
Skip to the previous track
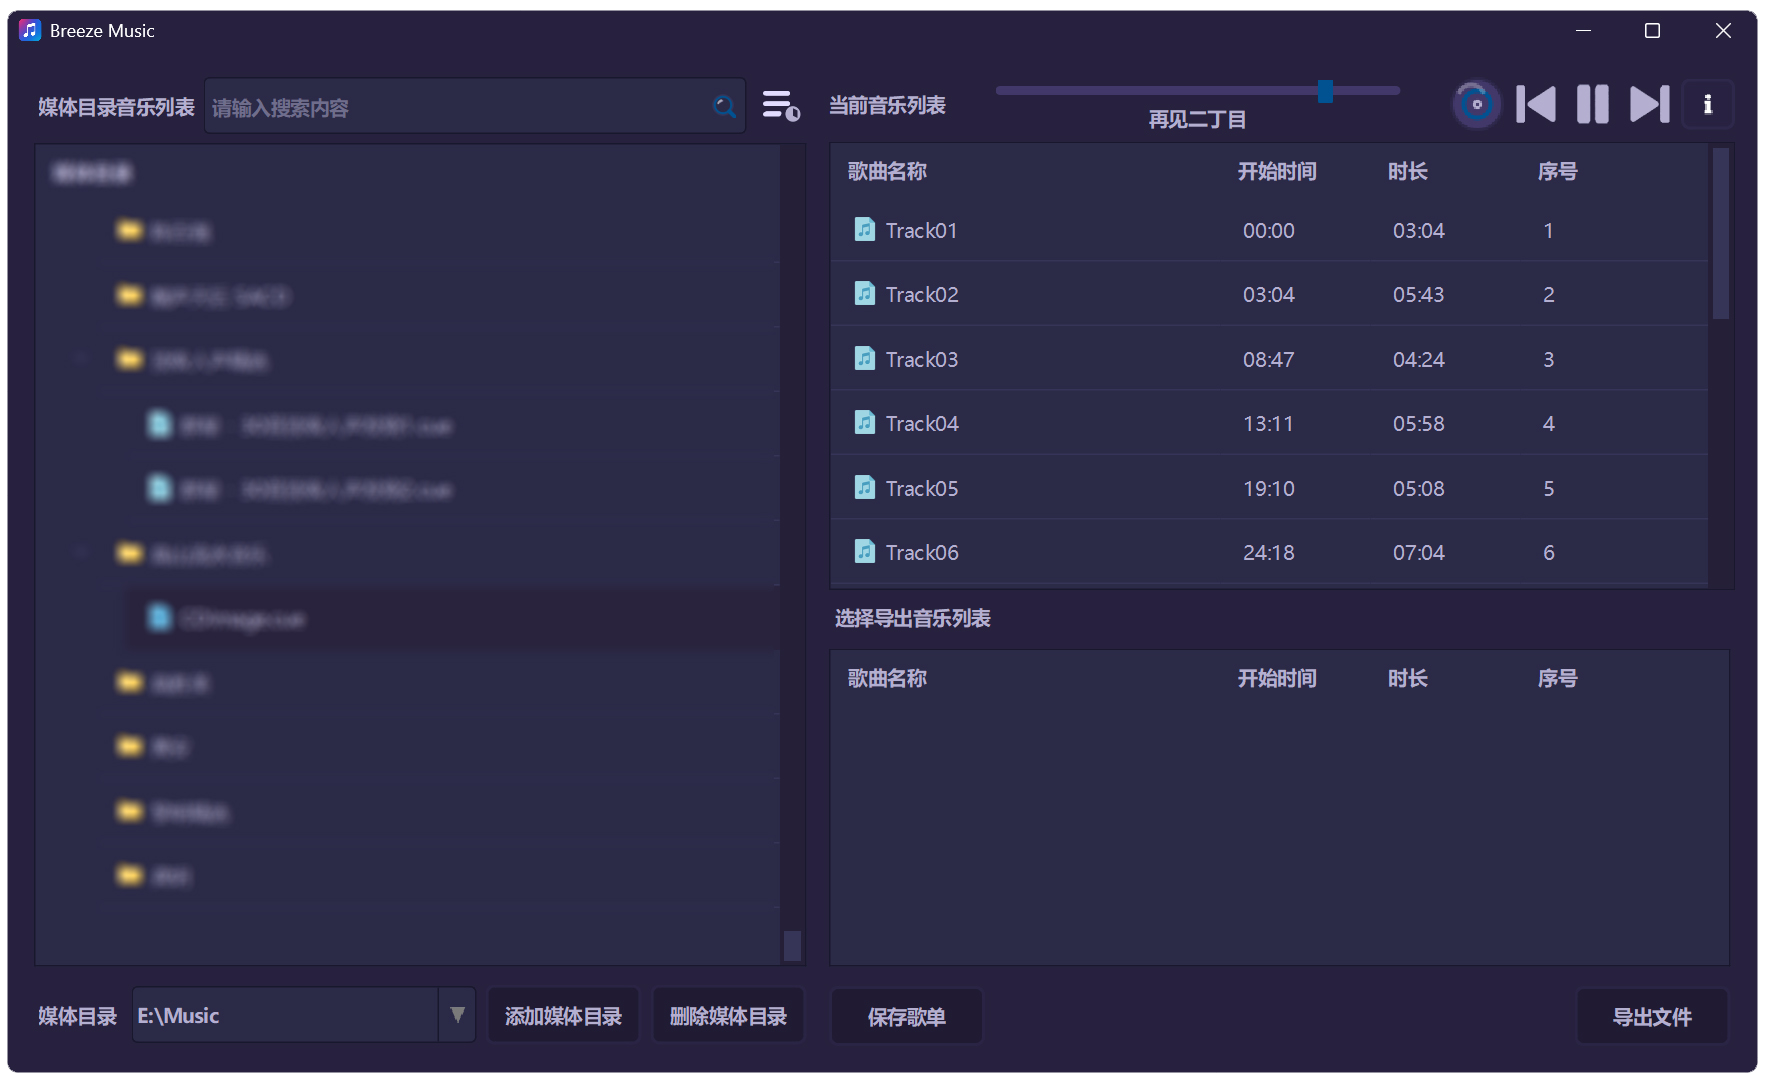pyautogui.click(x=1536, y=103)
